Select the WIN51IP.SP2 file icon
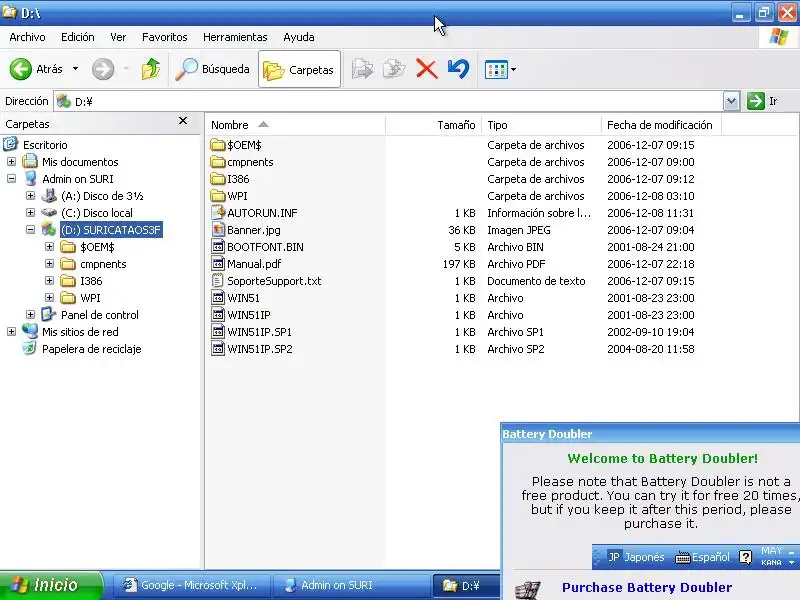Screen dimensions: 800x600 218,349
